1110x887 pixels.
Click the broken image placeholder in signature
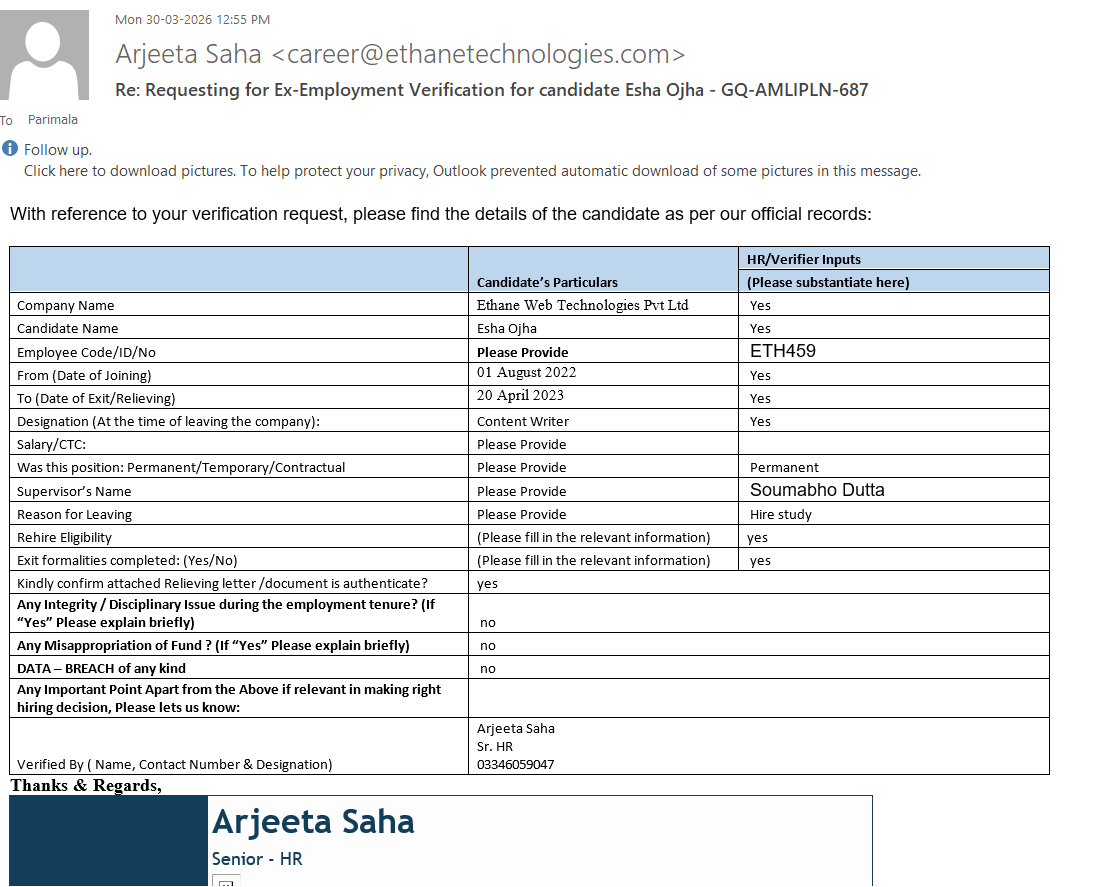click(226, 881)
